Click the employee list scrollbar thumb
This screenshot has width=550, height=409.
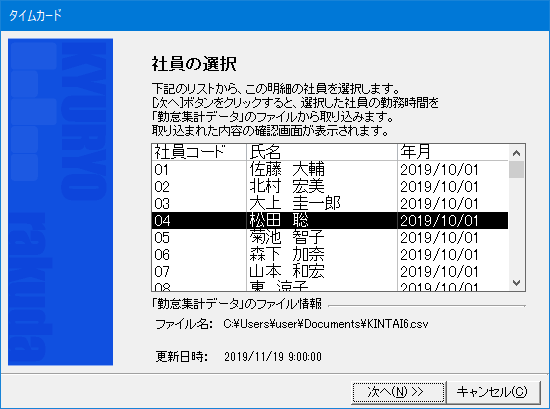pyautogui.click(x=516, y=170)
